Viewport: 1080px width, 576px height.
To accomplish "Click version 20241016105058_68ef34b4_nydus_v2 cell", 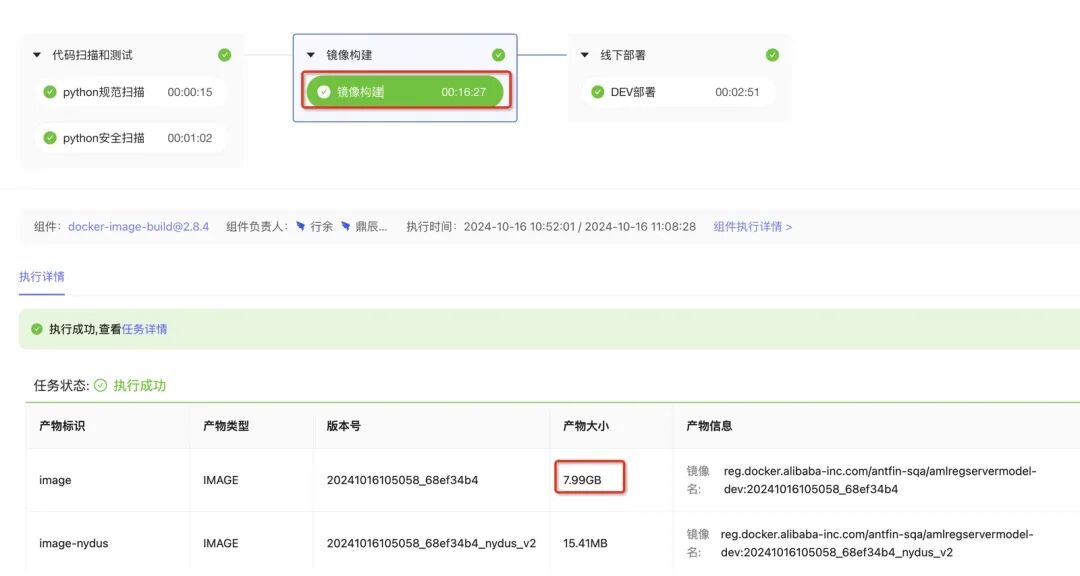I will (431, 544).
